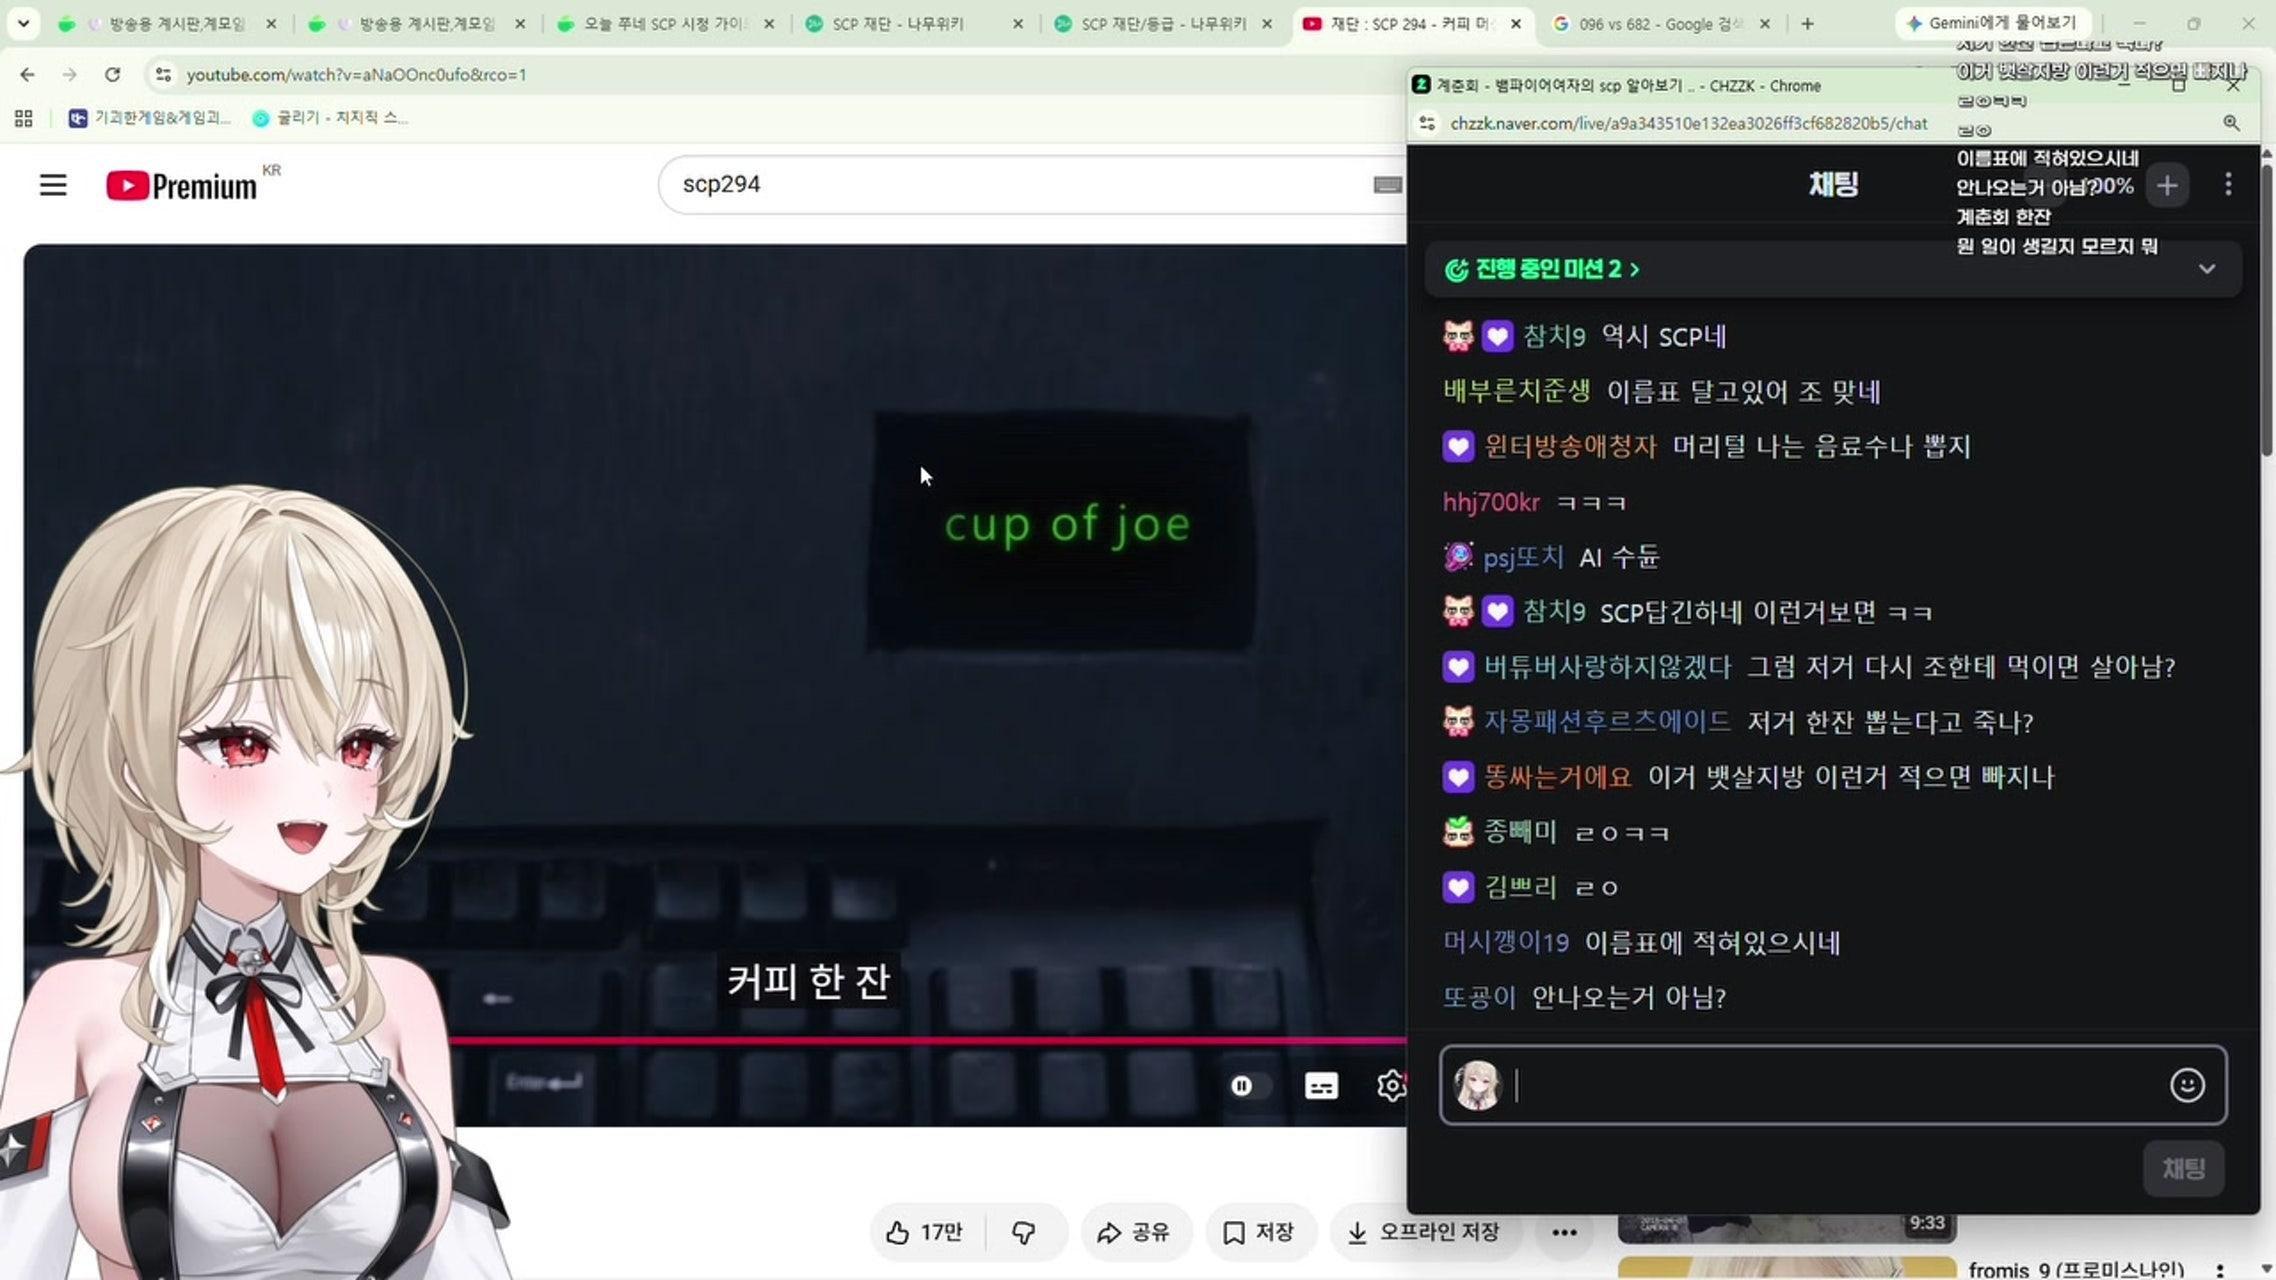The image size is (2276, 1280).
Task: Open 기괴한게임&게임괴 bookmark
Action: [x=149, y=118]
